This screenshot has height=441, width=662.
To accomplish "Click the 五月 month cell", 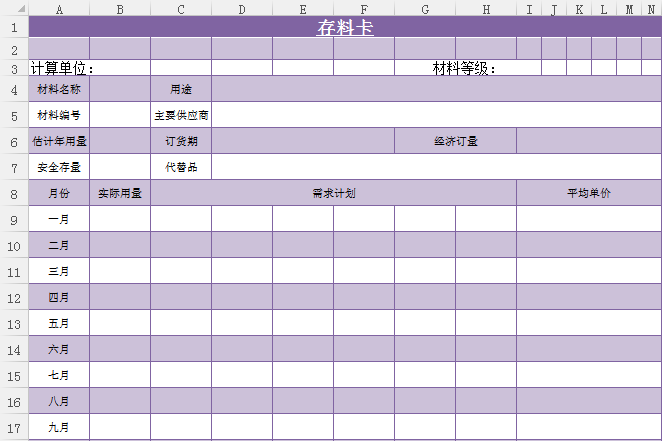I will click(59, 324).
